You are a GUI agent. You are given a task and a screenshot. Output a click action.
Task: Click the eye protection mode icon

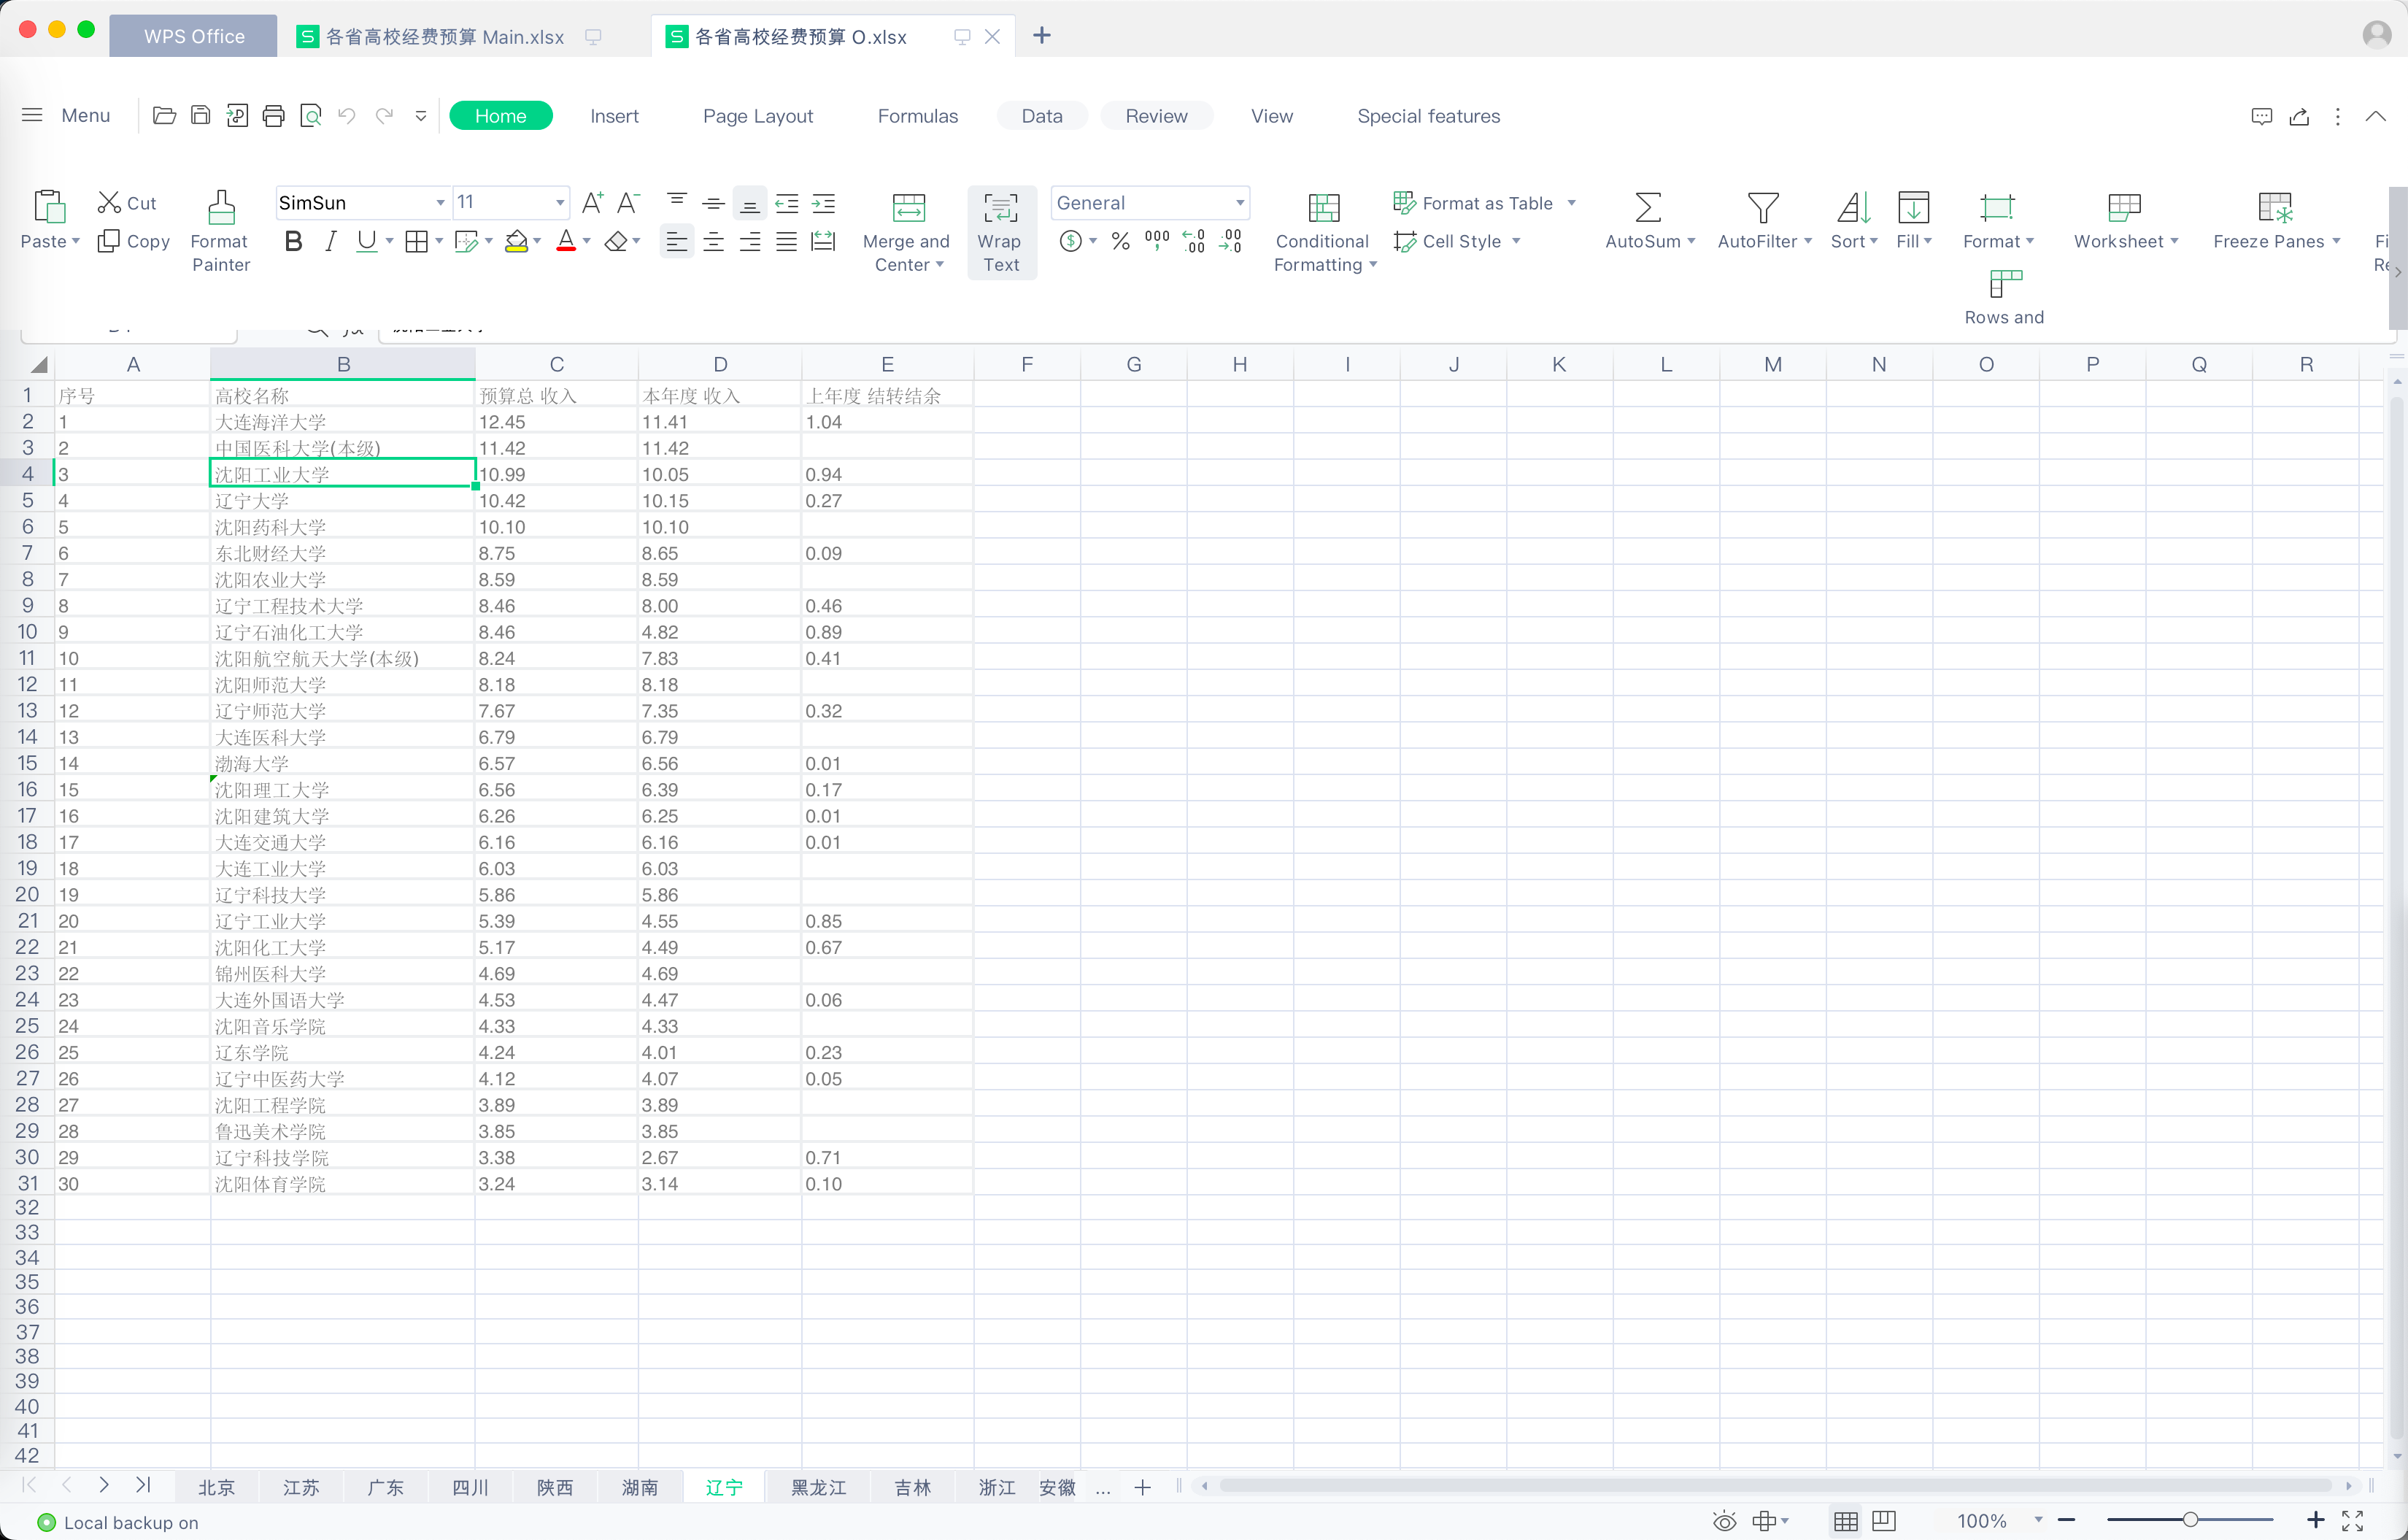[1724, 1521]
